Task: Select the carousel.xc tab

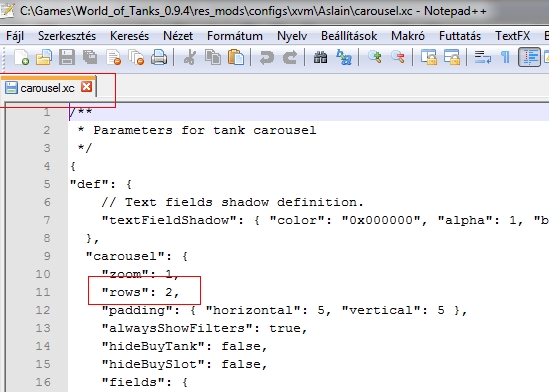Action: 47,88
